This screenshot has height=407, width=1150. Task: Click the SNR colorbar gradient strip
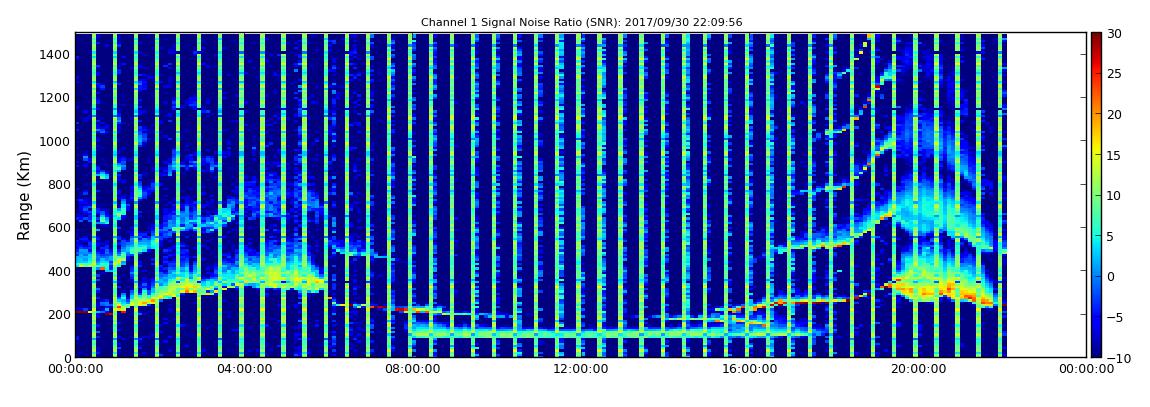coord(1096,195)
